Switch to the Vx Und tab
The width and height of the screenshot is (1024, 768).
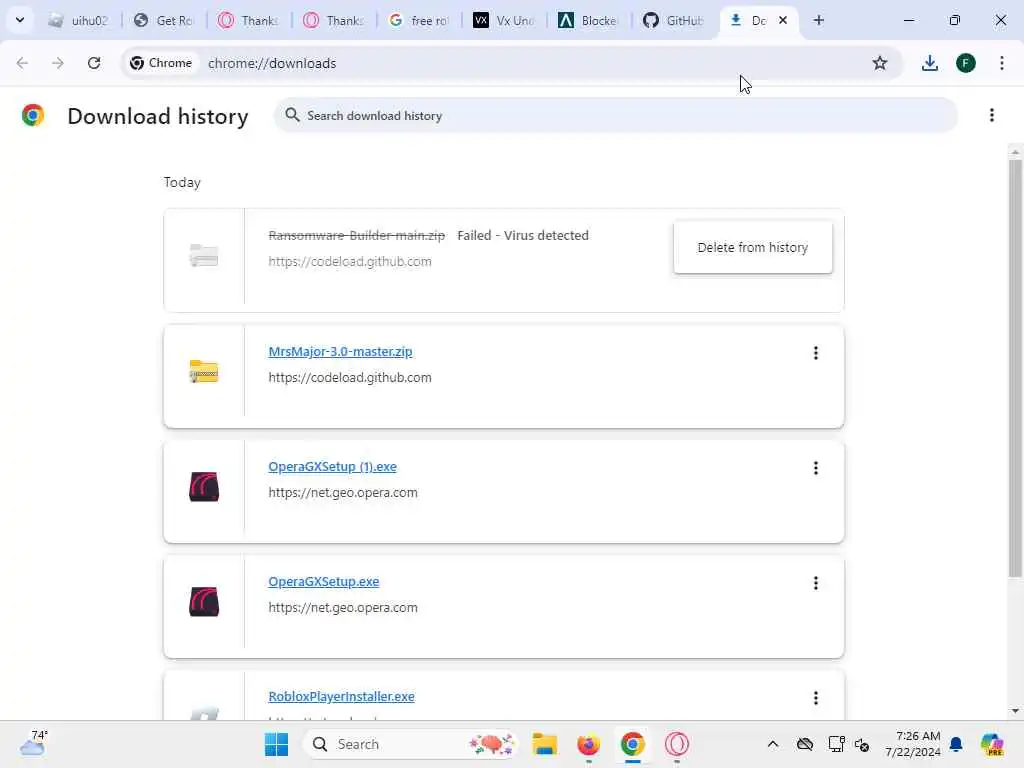(504, 20)
